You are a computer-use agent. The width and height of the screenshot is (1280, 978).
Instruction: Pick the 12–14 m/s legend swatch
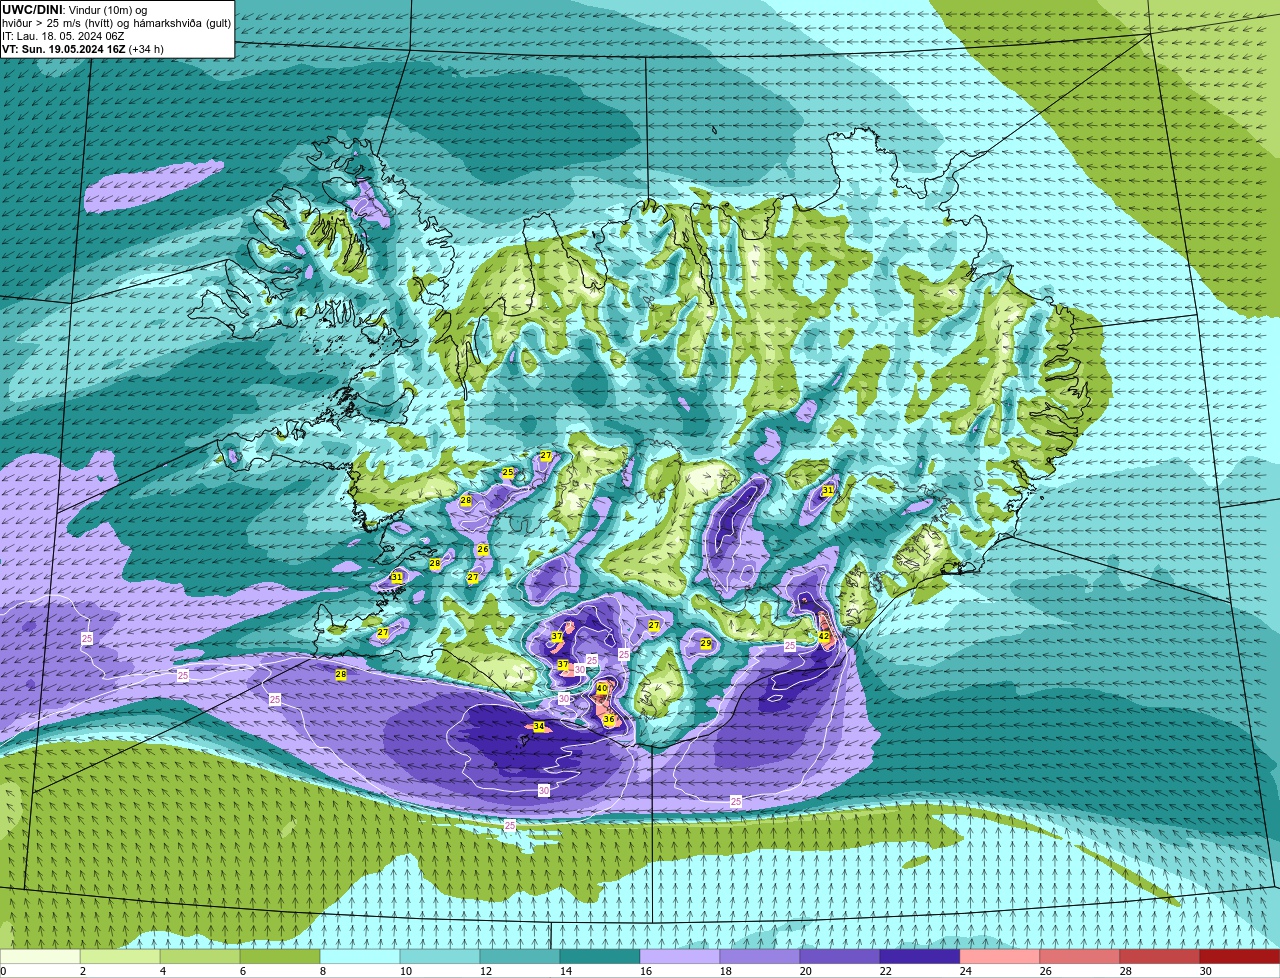(520, 956)
